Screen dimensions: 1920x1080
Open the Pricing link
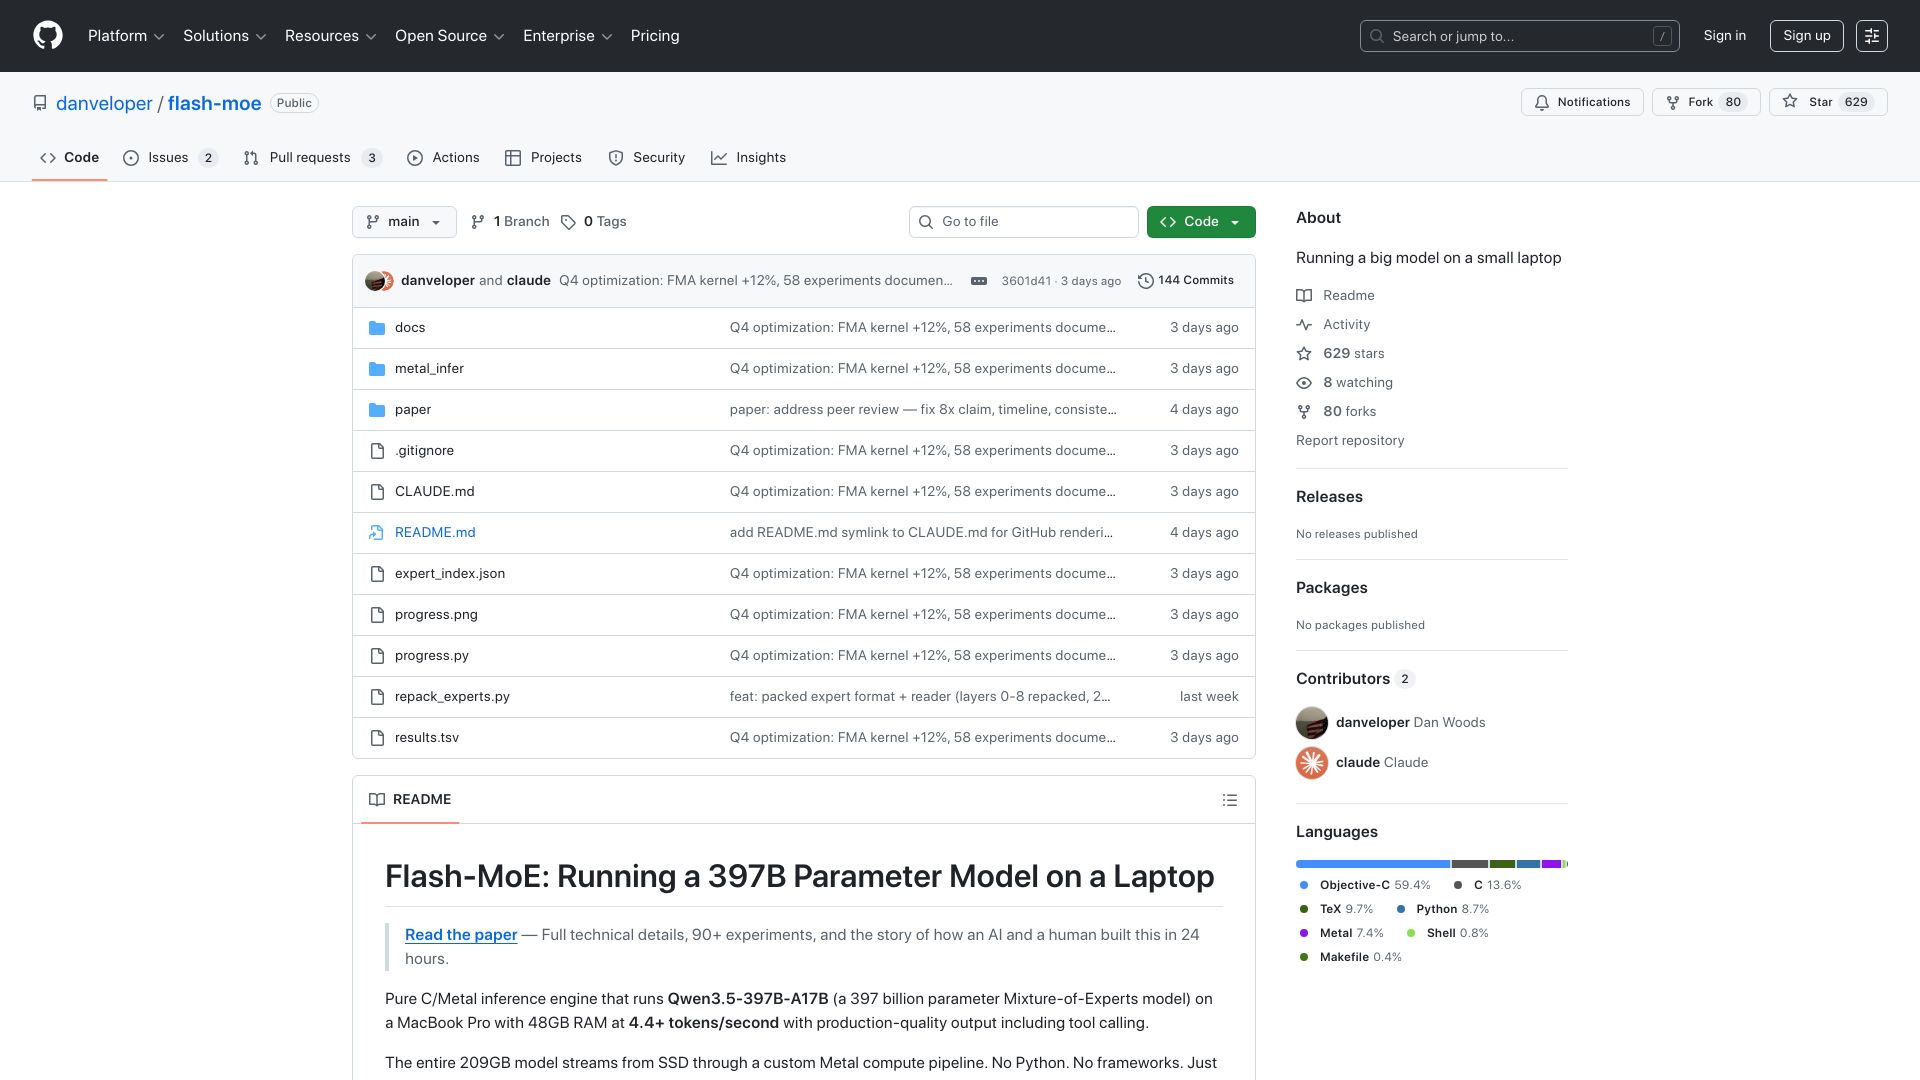pyautogui.click(x=655, y=36)
